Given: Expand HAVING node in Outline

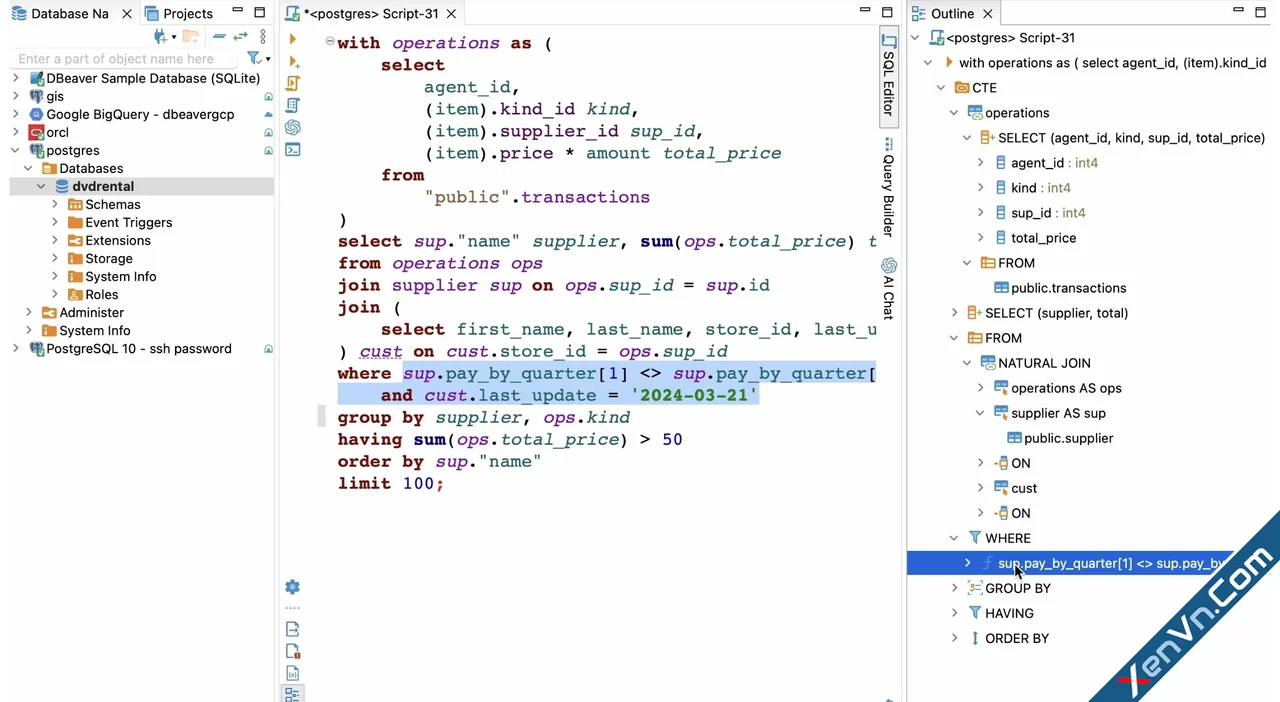Looking at the screenshot, I should (x=954, y=612).
